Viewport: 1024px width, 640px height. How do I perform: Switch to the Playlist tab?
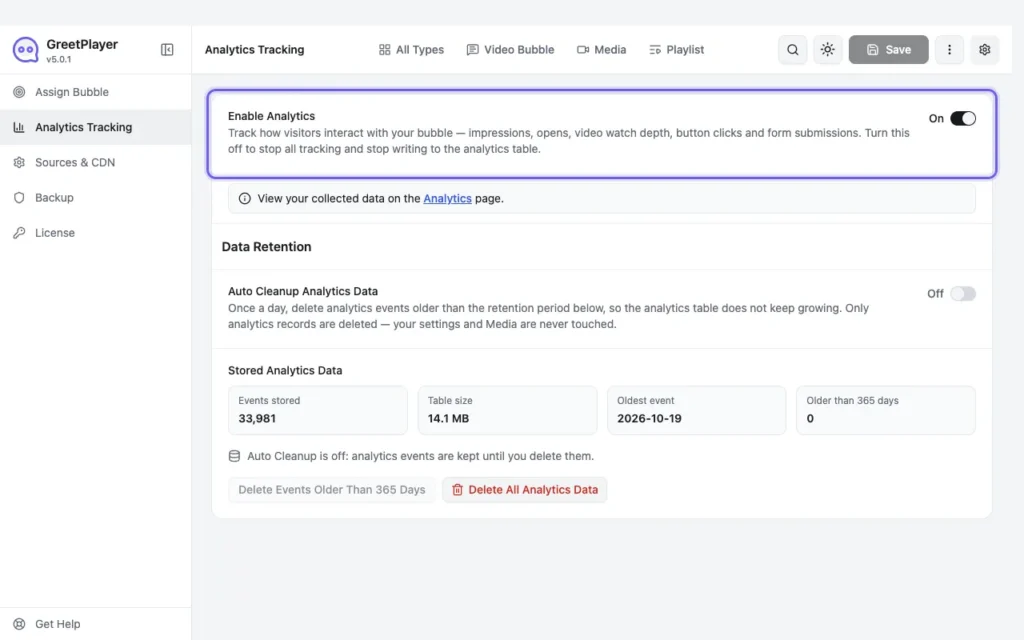[676, 50]
